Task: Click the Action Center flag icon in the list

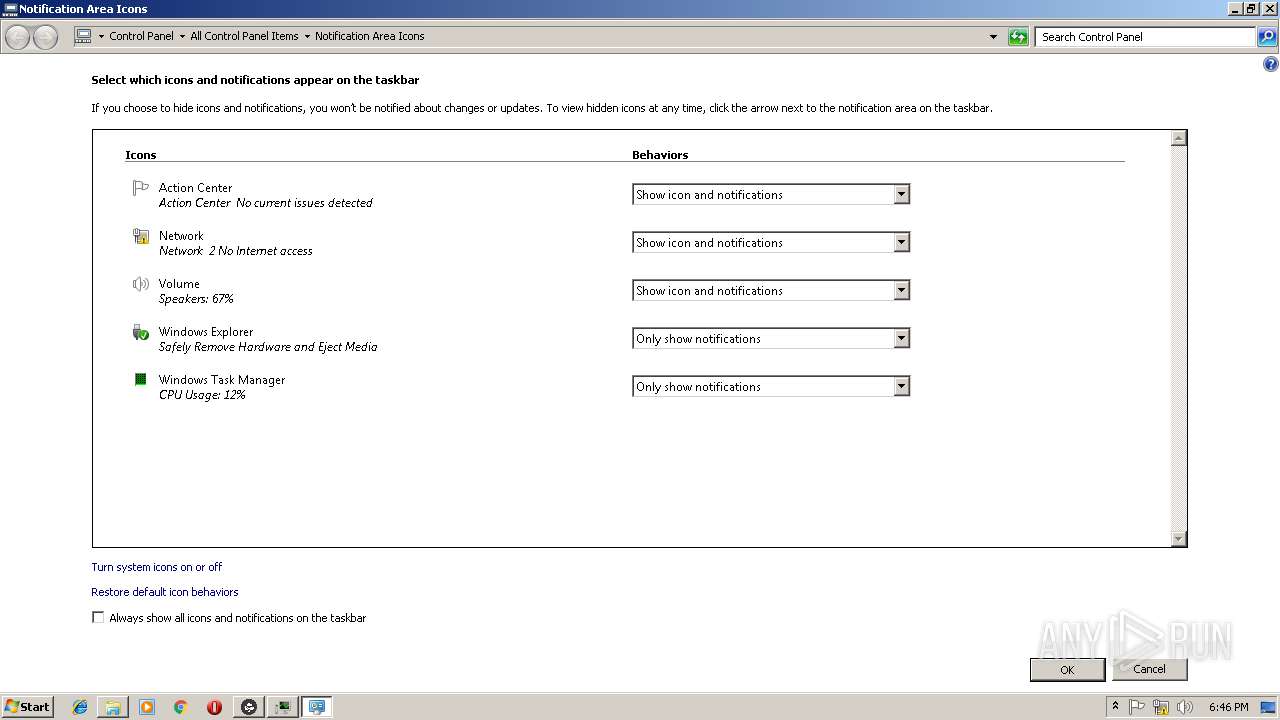Action: tap(141, 188)
